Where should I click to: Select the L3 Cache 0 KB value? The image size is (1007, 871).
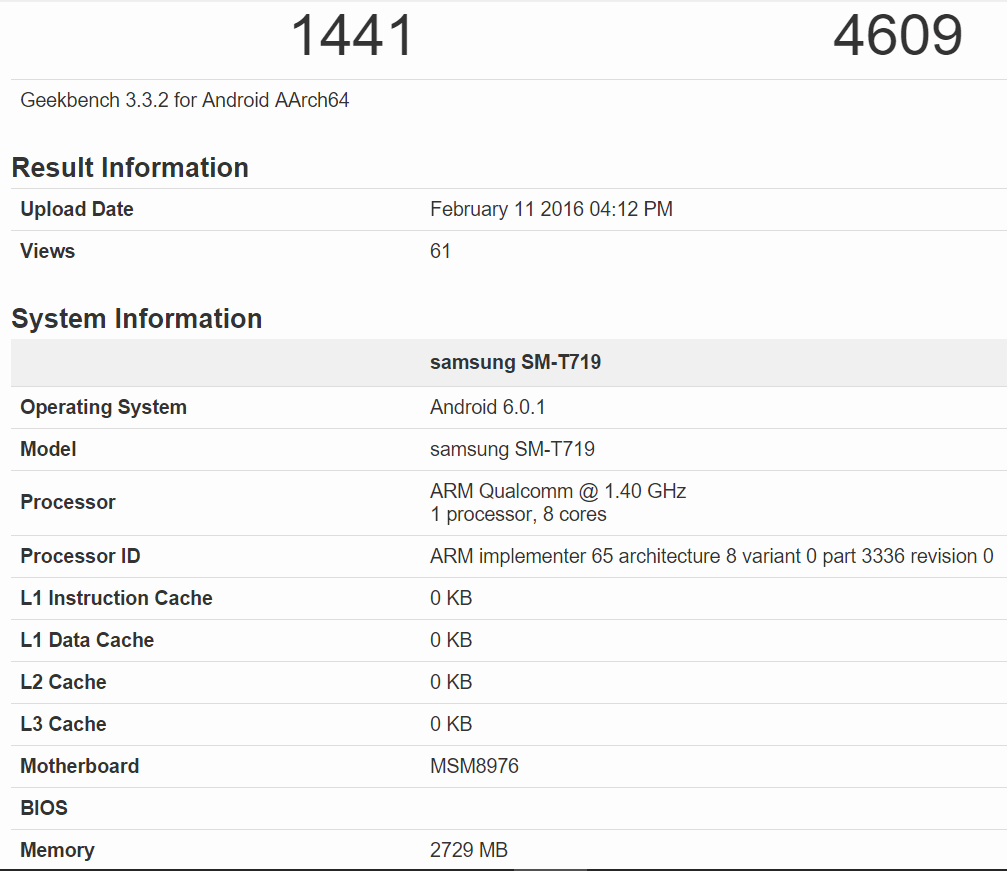point(451,724)
